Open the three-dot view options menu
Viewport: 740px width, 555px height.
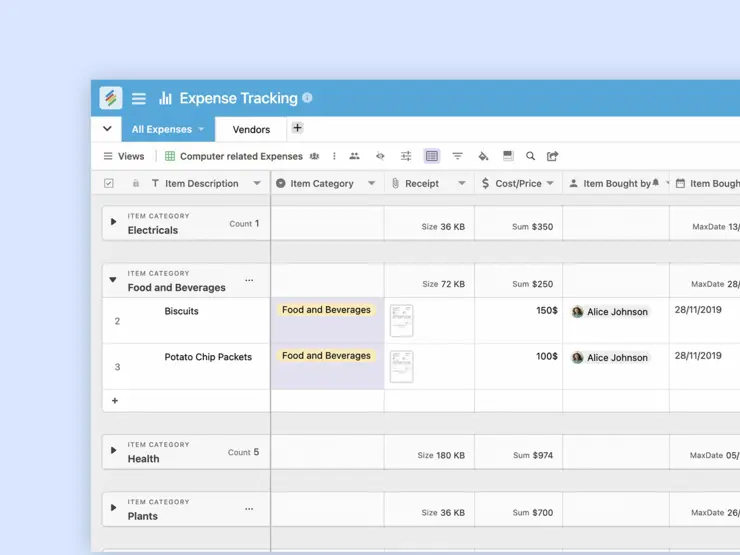(x=334, y=156)
